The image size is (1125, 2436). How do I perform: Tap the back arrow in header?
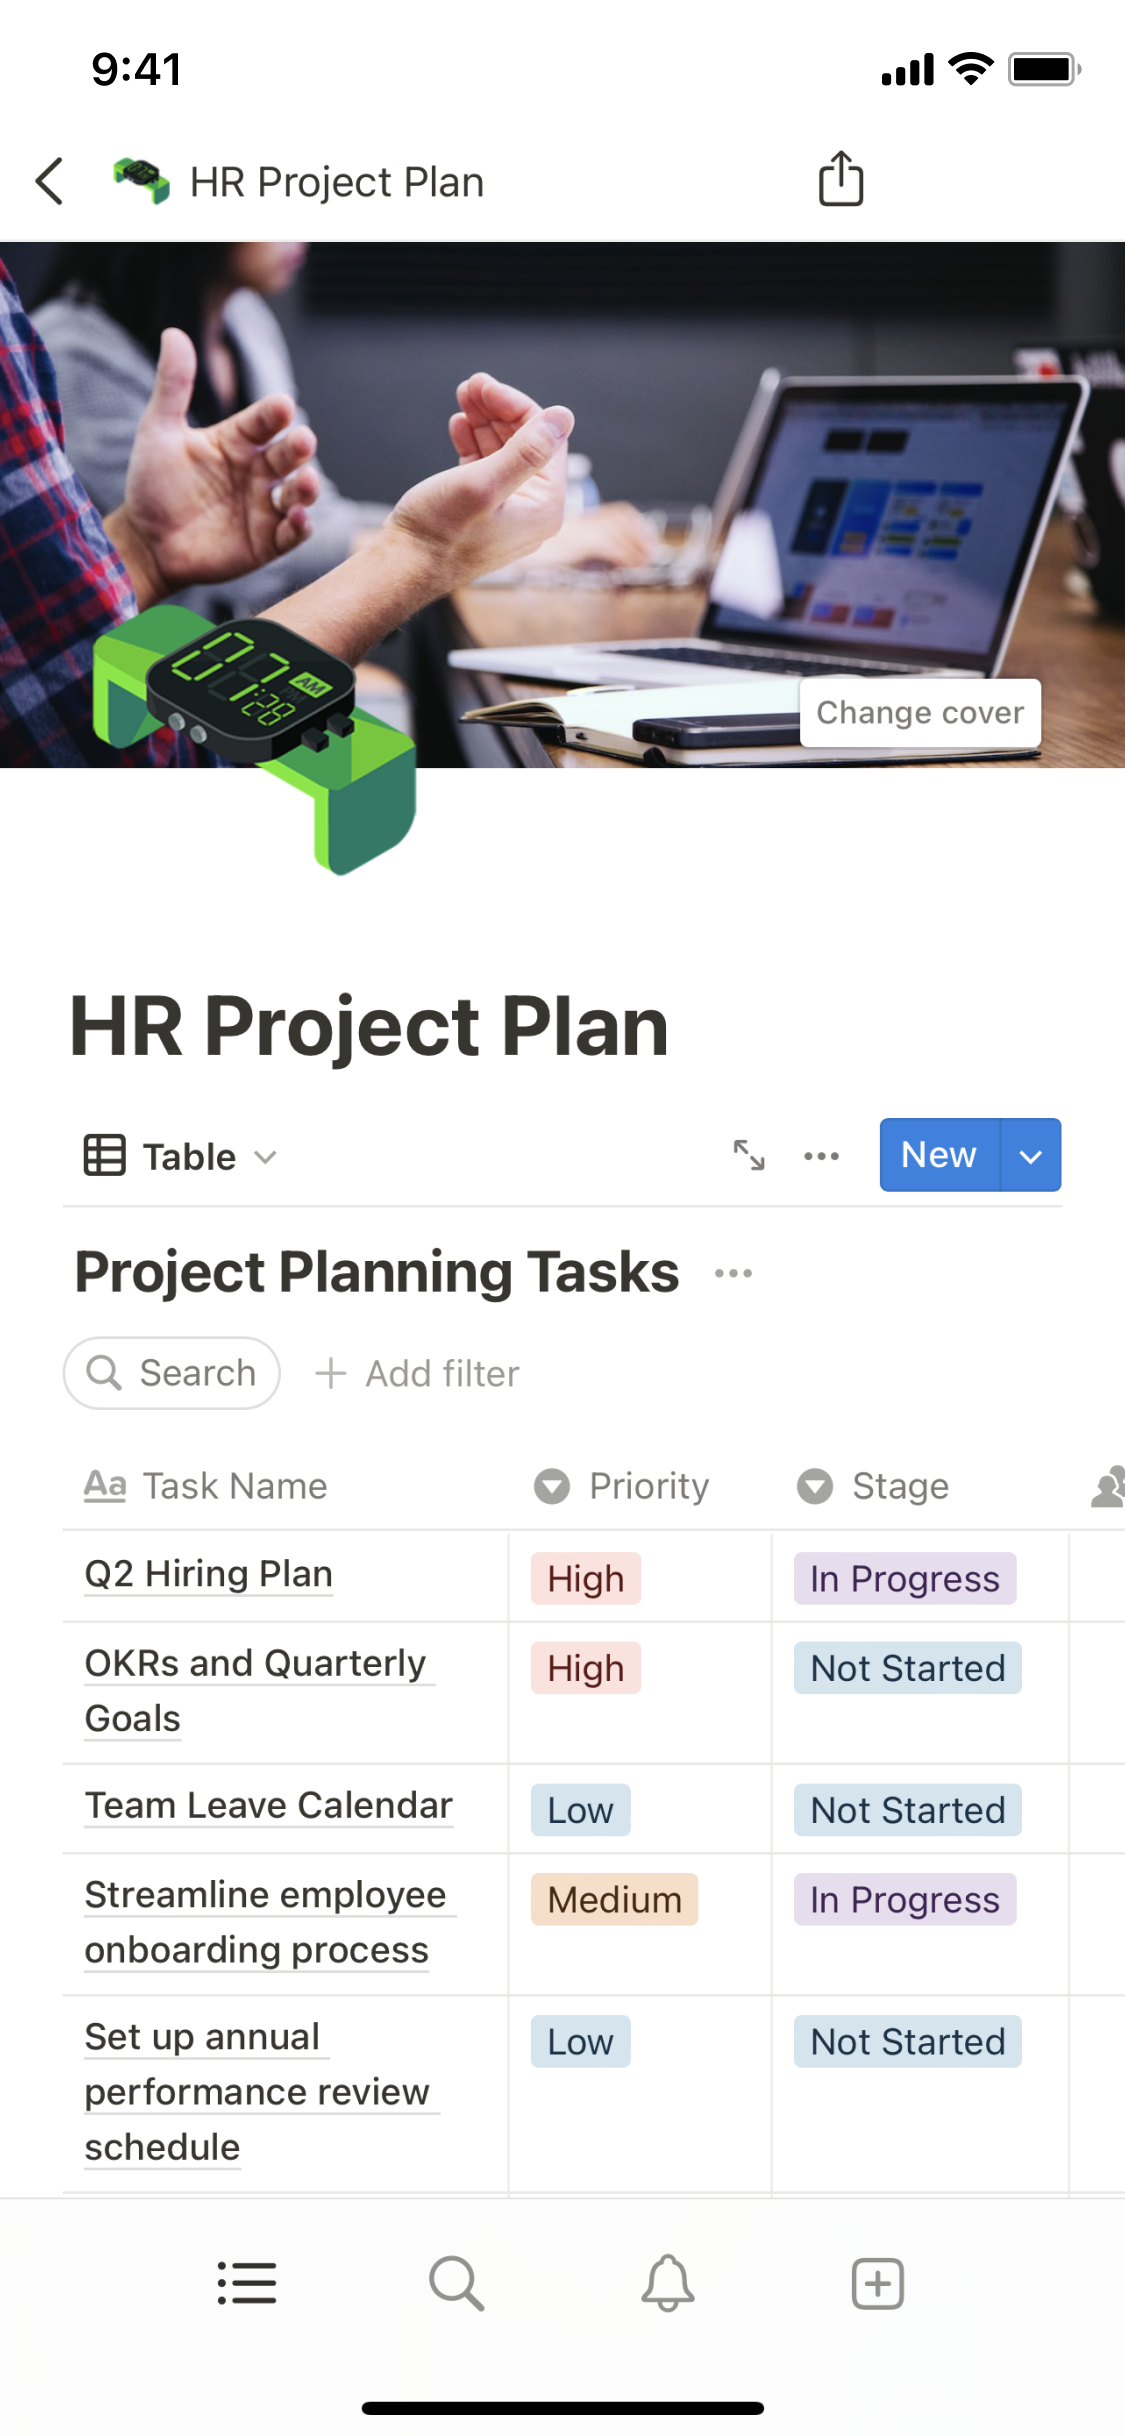pyautogui.click(x=50, y=182)
